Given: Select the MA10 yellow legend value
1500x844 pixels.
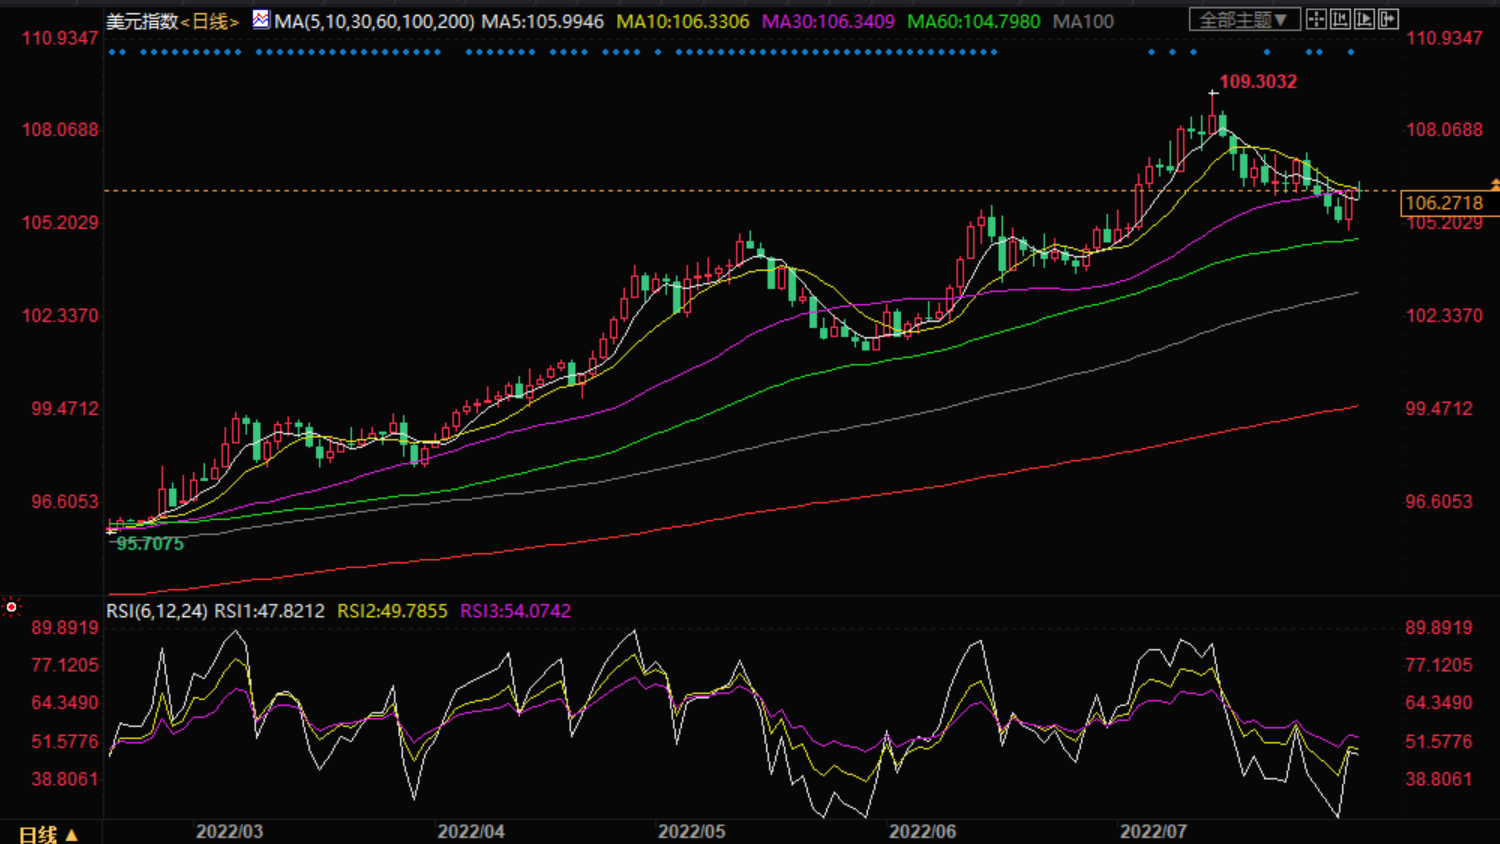Looking at the screenshot, I should tap(682, 21).
